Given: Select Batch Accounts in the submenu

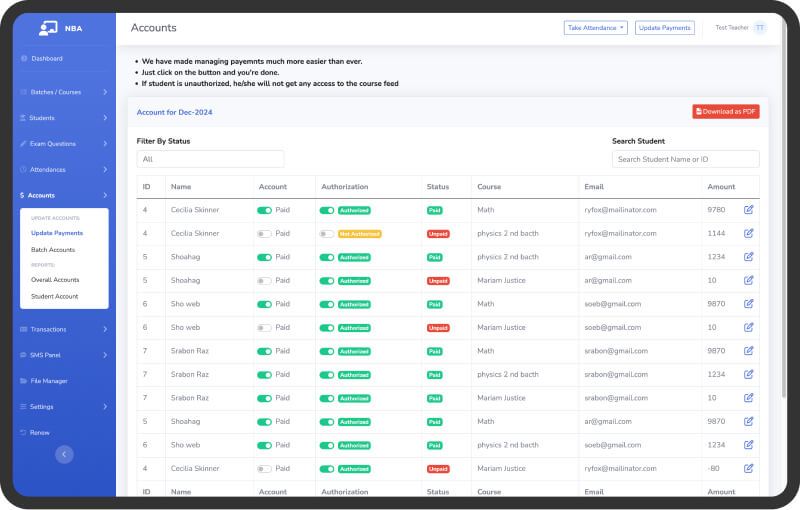Looking at the screenshot, I should coord(53,250).
